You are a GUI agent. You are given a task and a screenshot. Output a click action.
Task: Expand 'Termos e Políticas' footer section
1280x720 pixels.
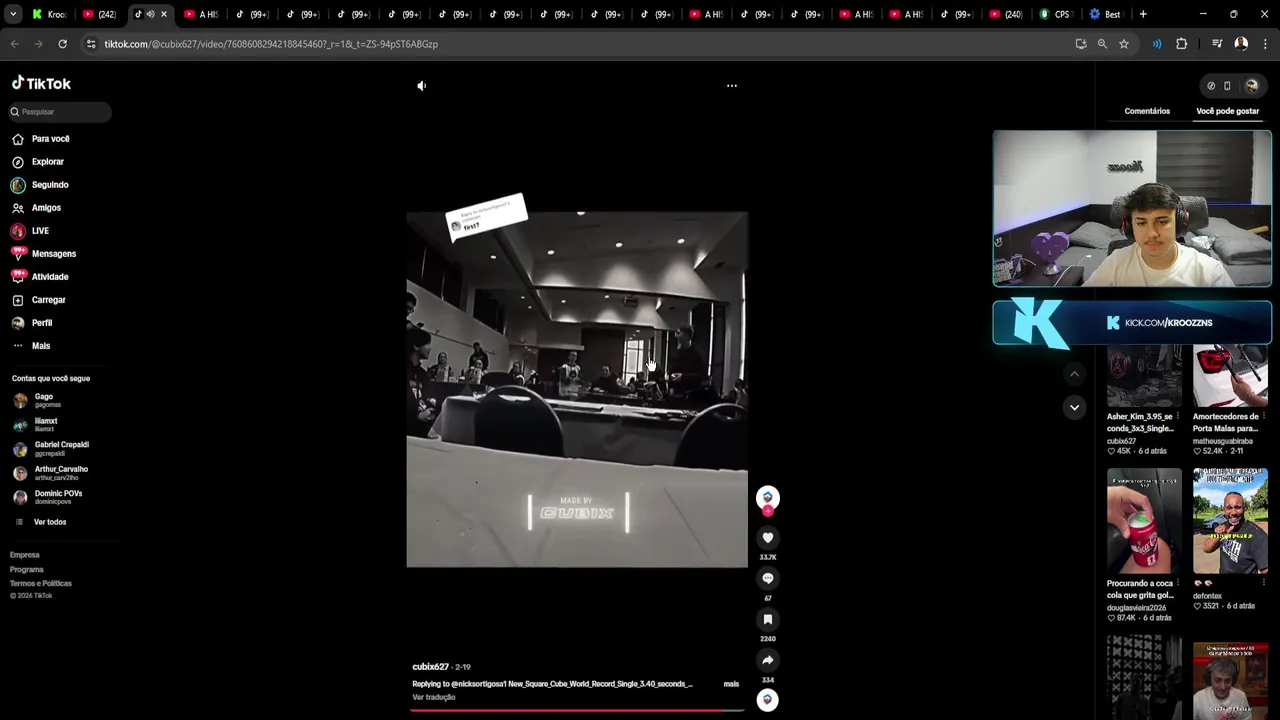click(x=41, y=583)
